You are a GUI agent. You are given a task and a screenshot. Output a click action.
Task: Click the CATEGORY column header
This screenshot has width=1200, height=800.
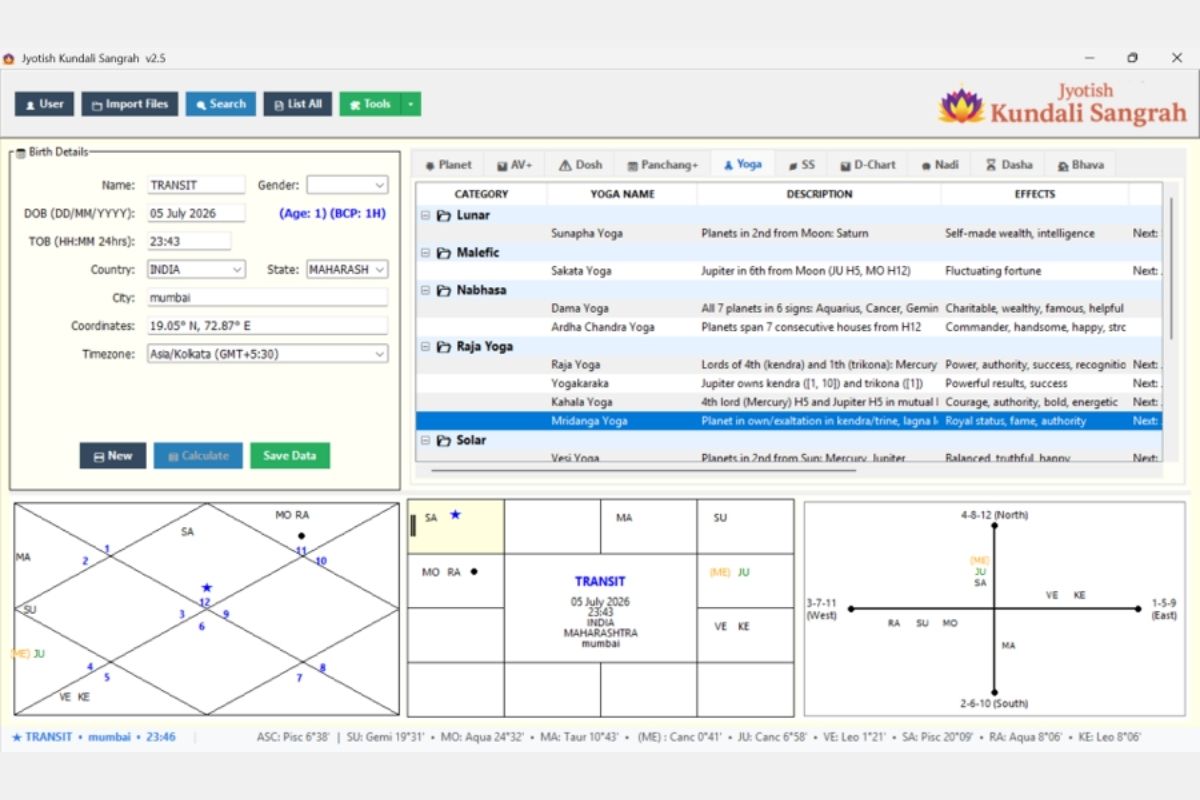(481, 194)
